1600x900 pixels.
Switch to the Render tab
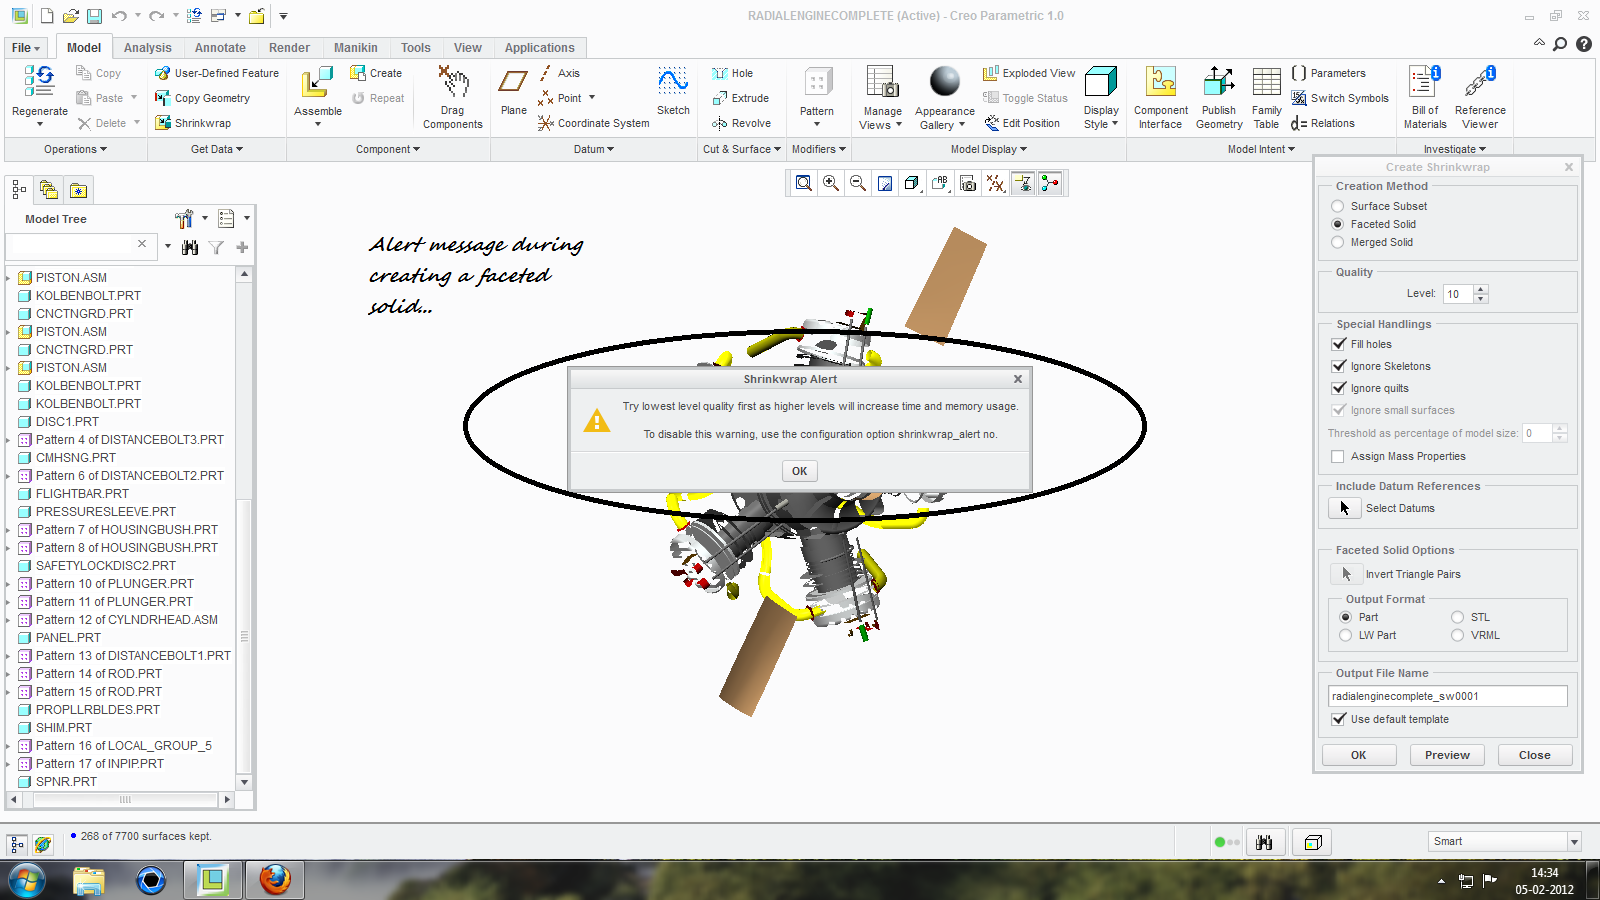[x=289, y=48]
